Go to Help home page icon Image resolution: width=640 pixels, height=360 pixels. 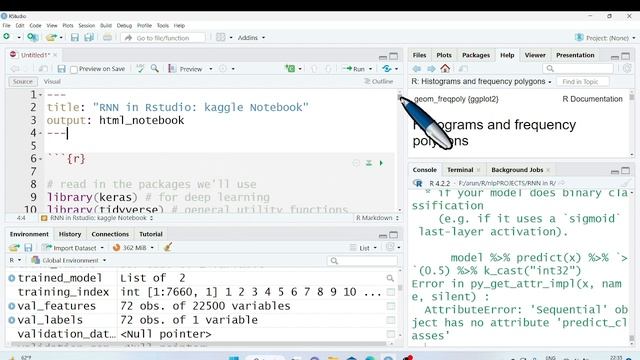point(445,69)
